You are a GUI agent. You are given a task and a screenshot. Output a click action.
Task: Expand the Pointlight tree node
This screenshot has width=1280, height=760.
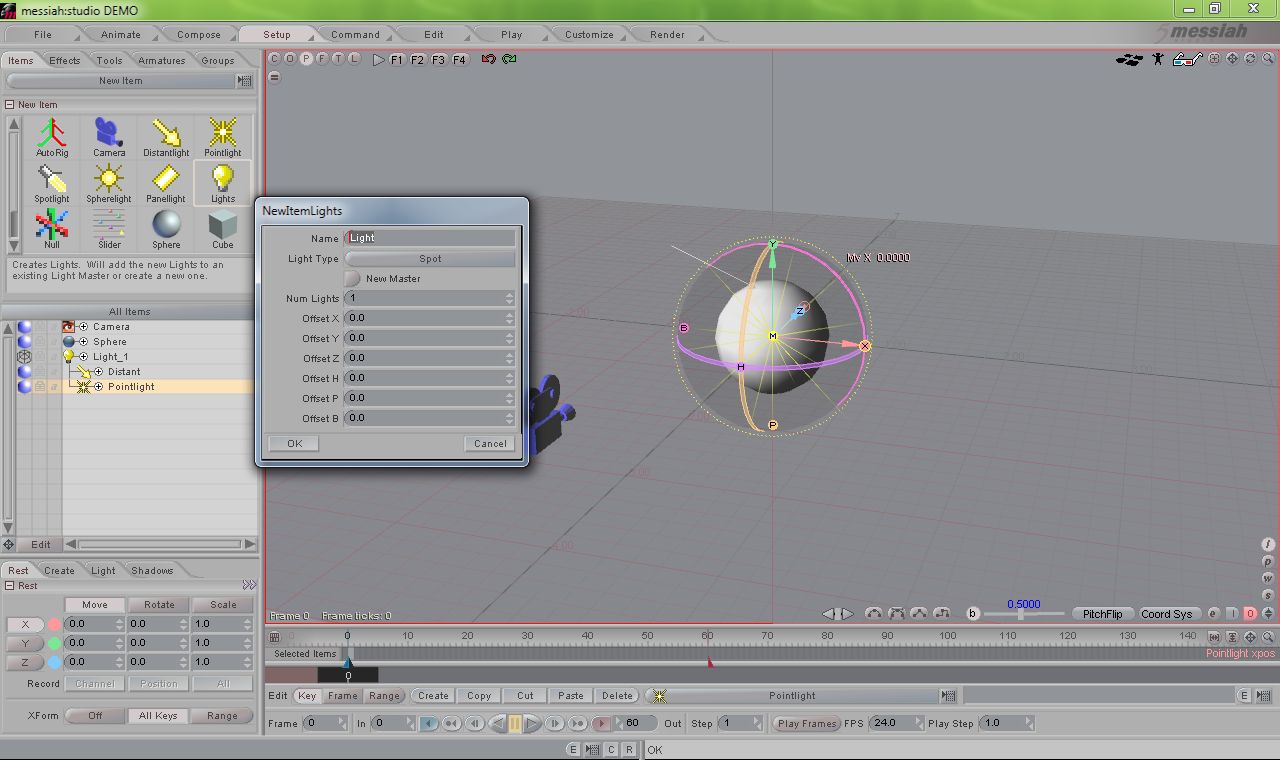tap(99, 387)
